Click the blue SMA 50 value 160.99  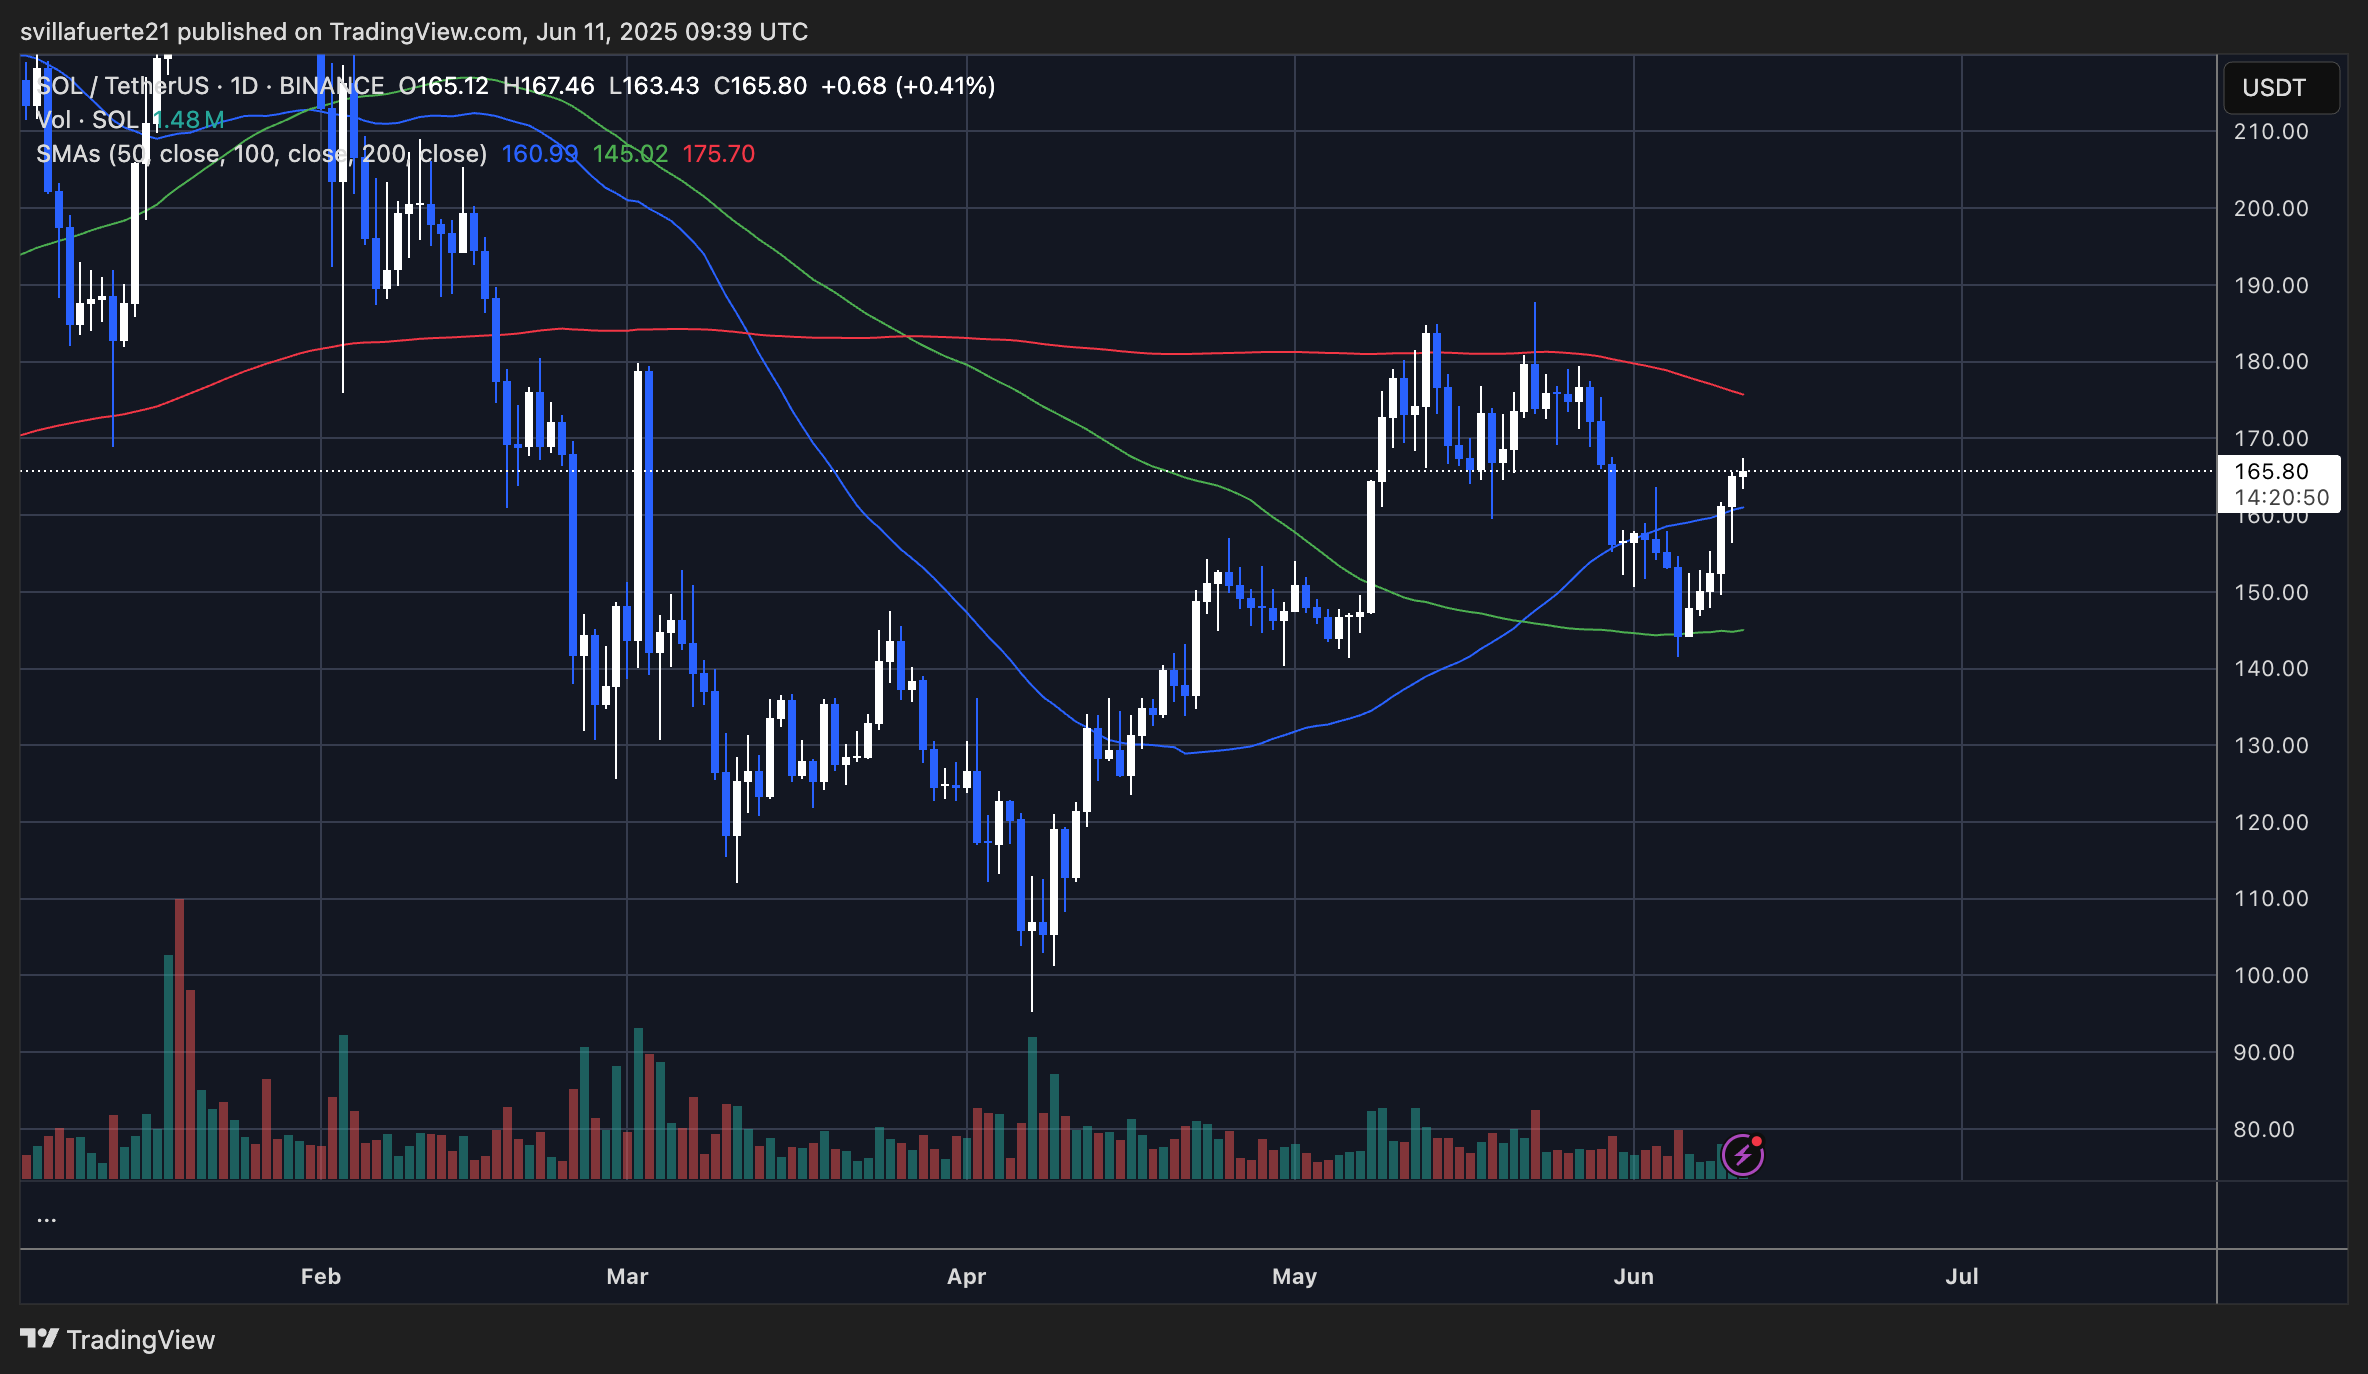540,154
